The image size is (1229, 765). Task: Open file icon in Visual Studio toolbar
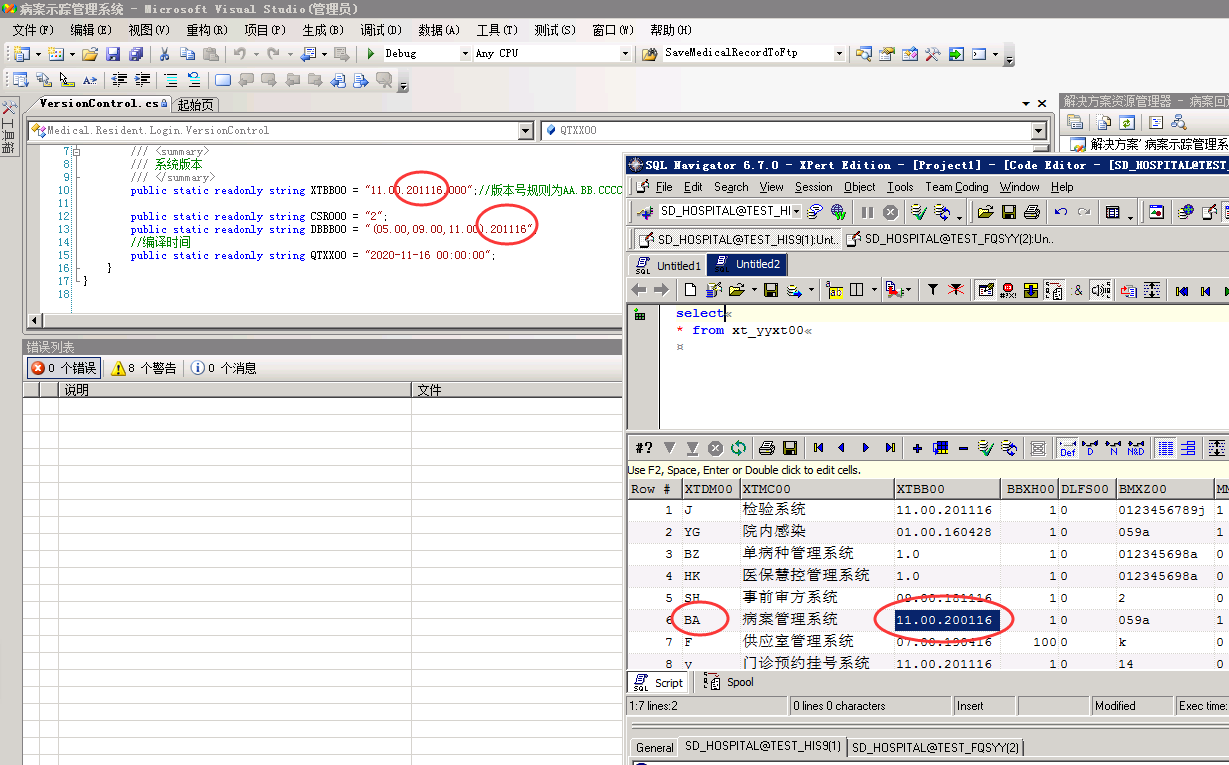tap(90, 54)
